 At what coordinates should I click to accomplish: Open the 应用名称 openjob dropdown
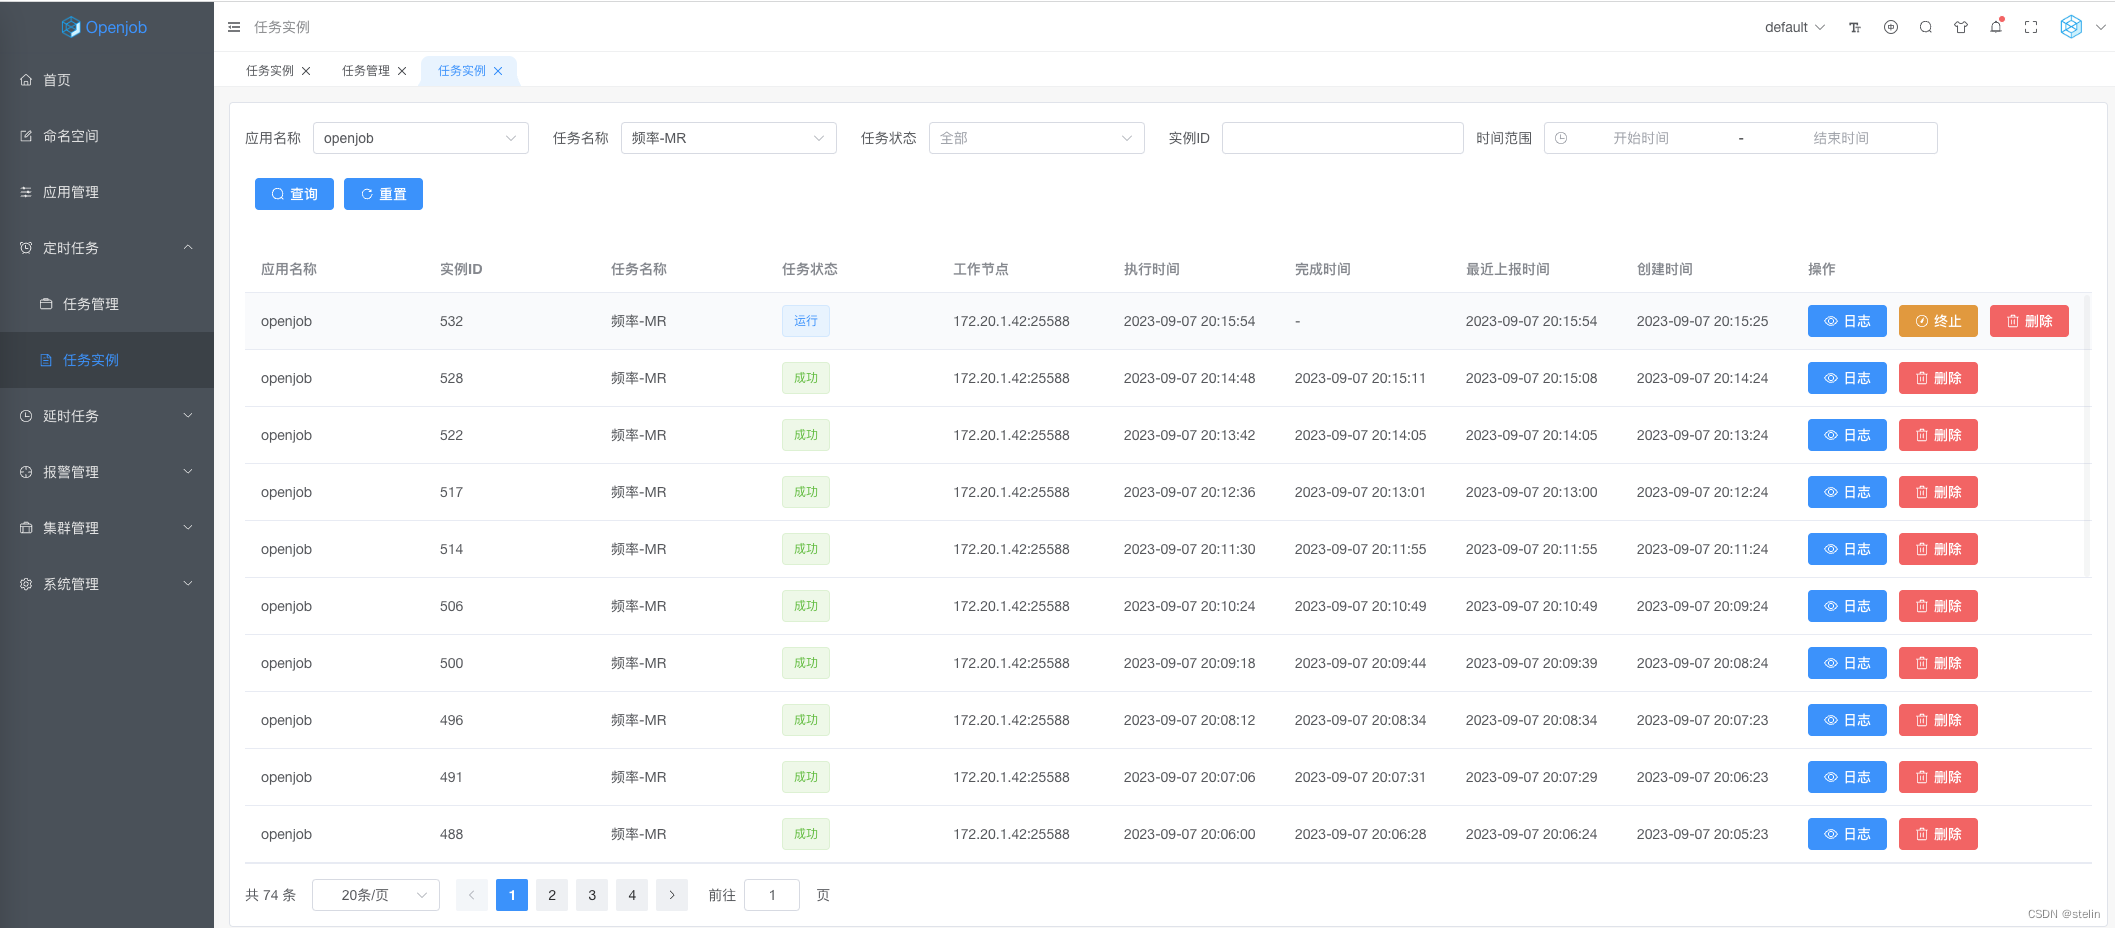coord(421,138)
